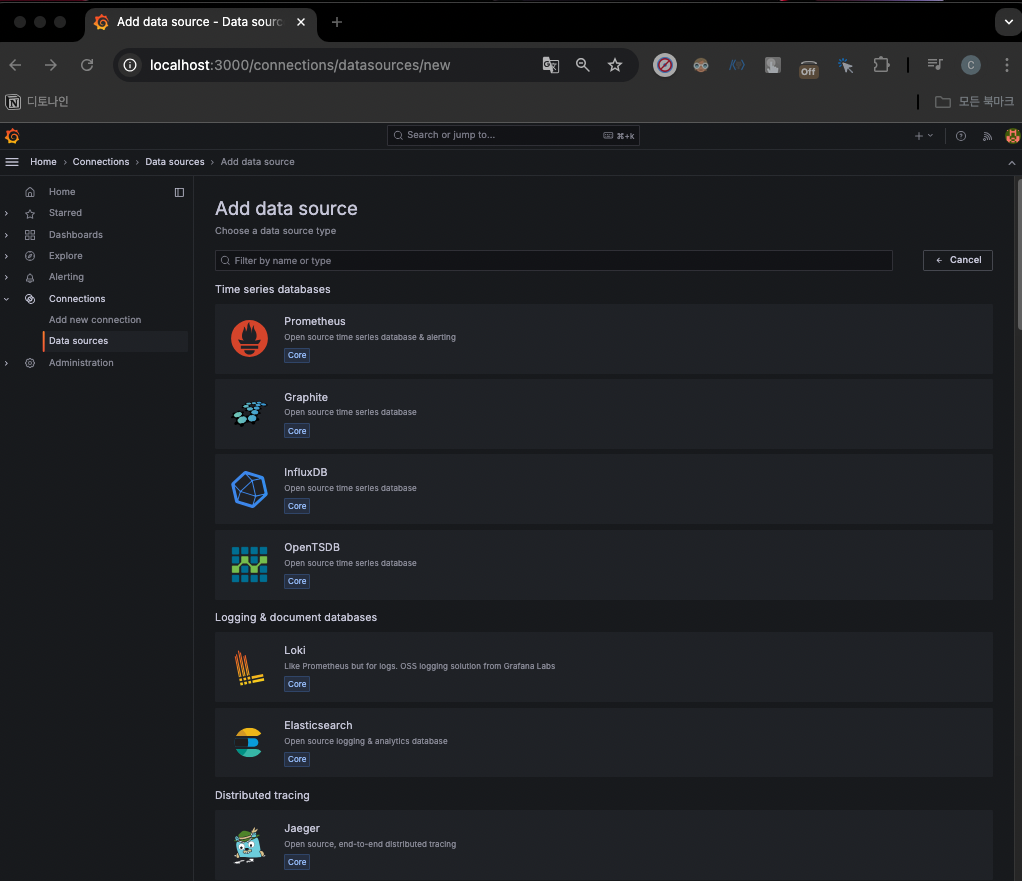Image resolution: width=1022 pixels, height=881 pixels.
Task: Open the Prometheus data source logo
Action: click(250, 338)
